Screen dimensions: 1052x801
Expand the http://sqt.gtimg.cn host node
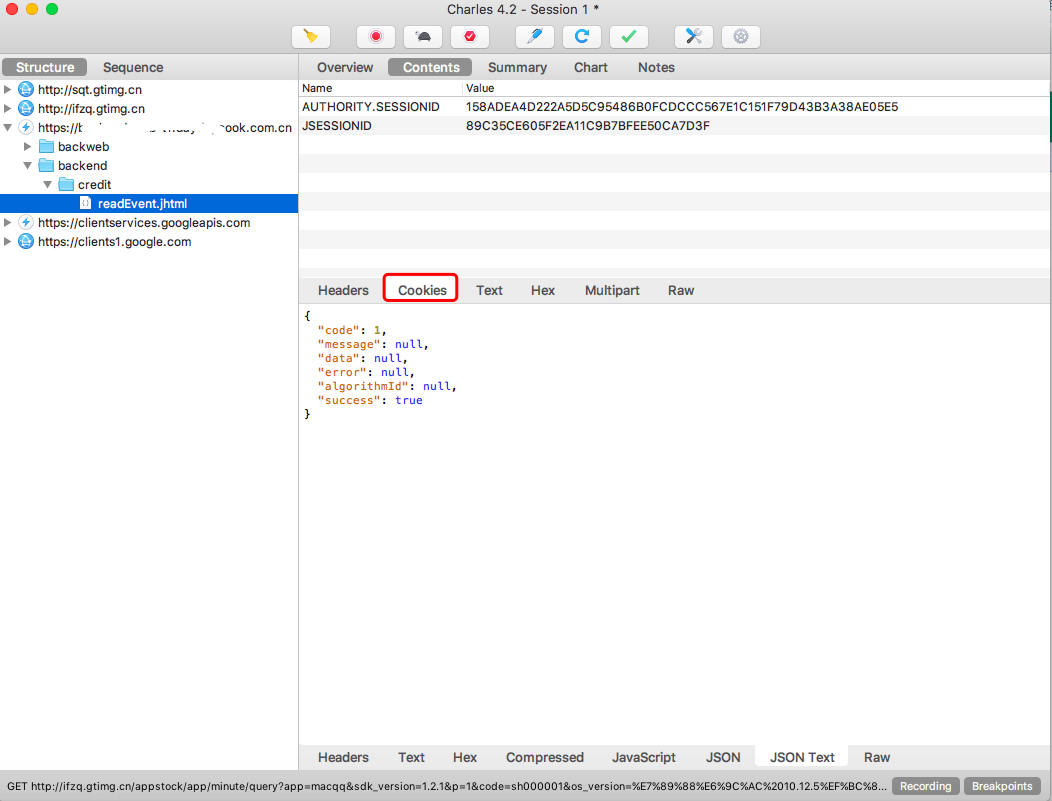(7, 89)
